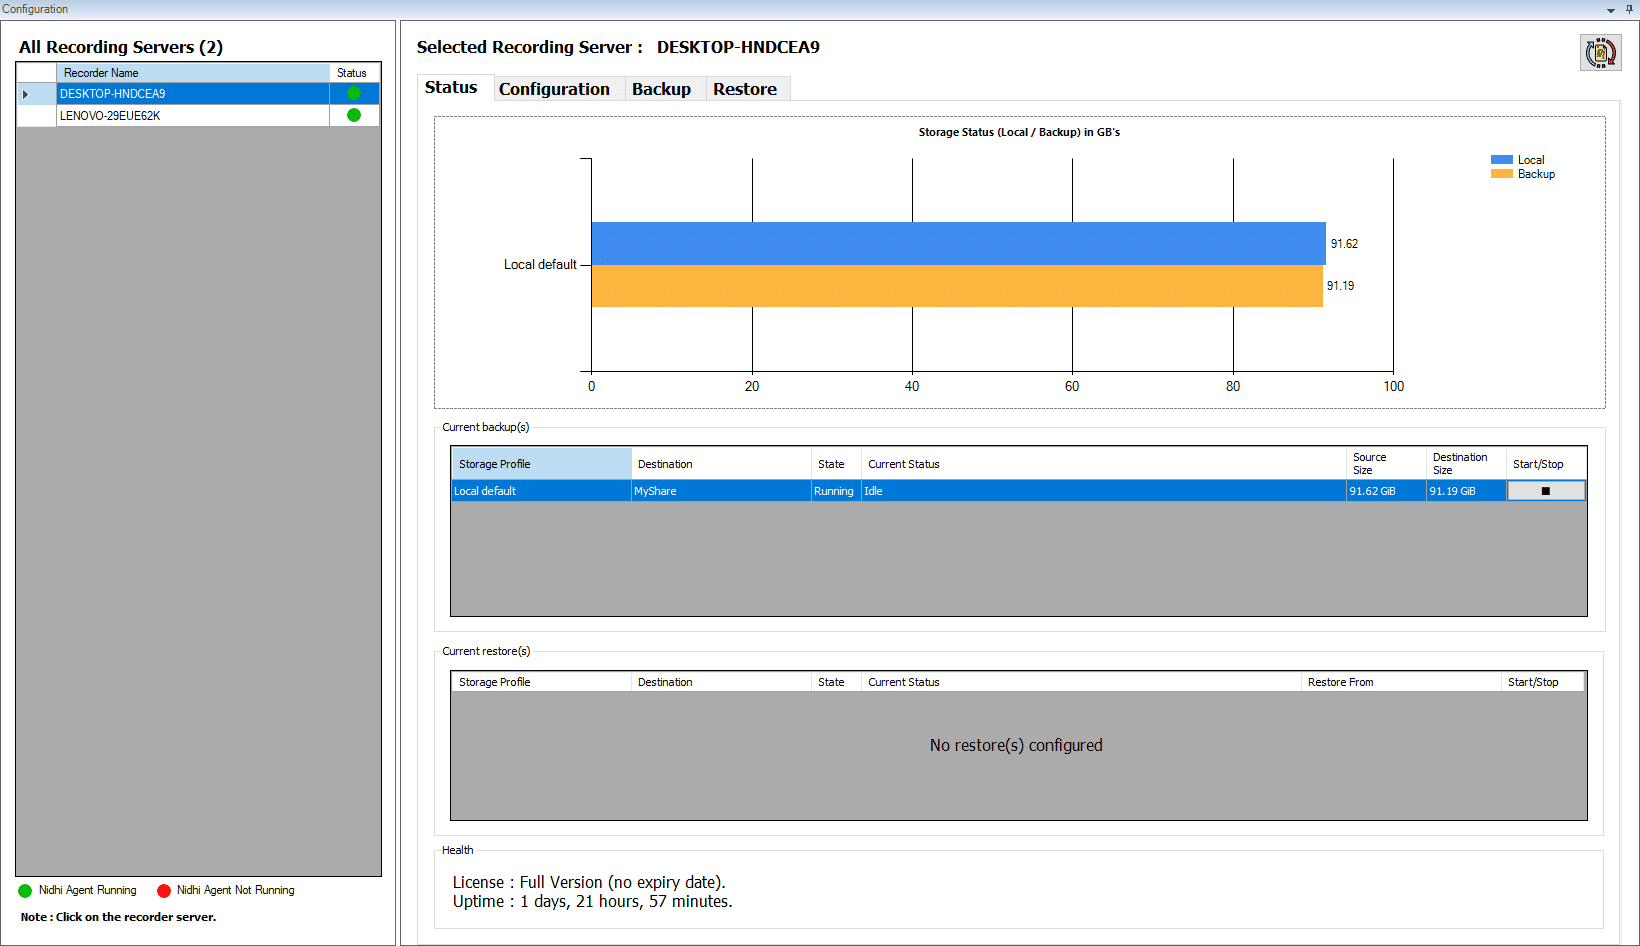Click the green status dot beside DESKTOP-HNDCEA9
This screenshot has height=946, width=1640.
(354, 93)
